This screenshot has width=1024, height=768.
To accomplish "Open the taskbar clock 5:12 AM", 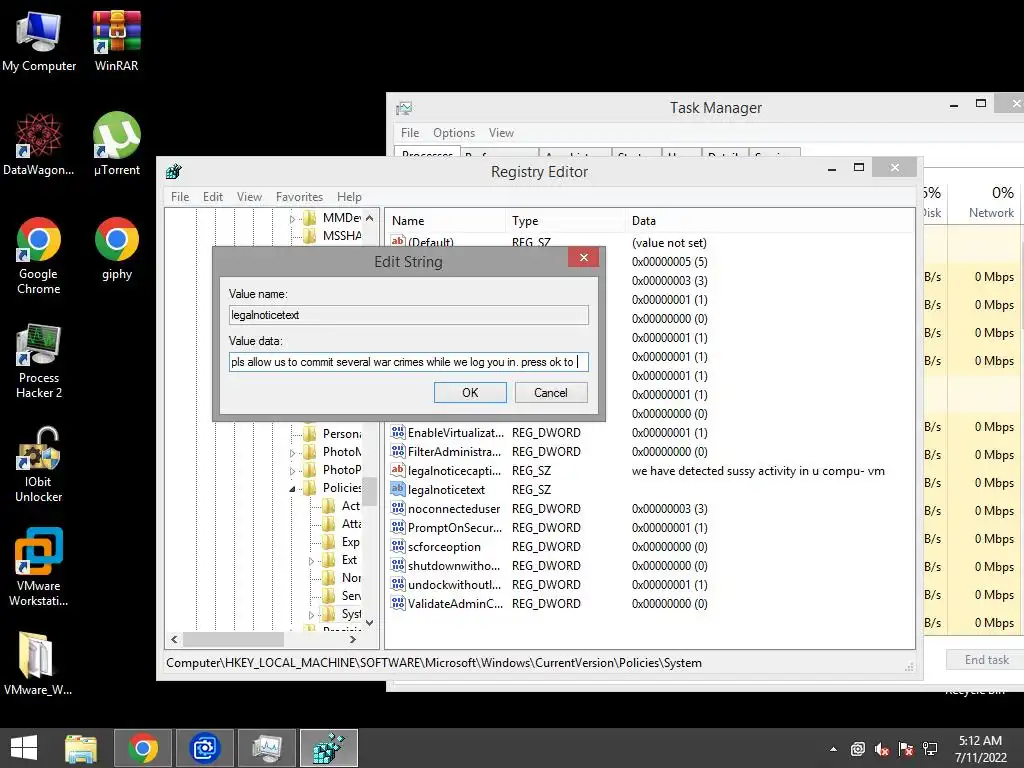I will click(x=980, y=748).
